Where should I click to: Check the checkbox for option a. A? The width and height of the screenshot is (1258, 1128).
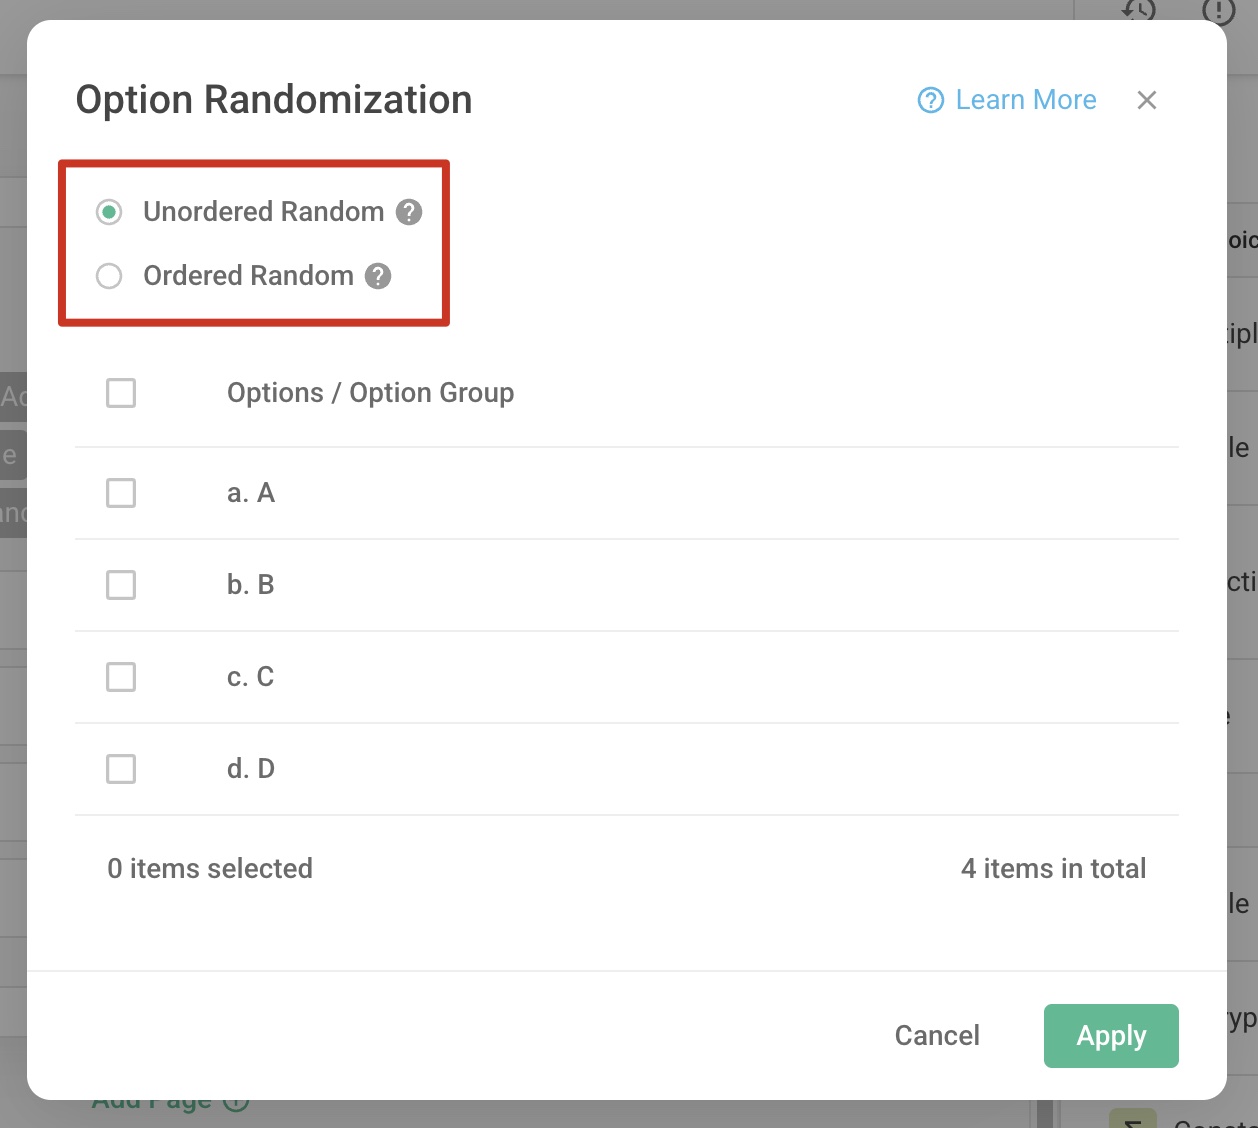pos(120,493)
